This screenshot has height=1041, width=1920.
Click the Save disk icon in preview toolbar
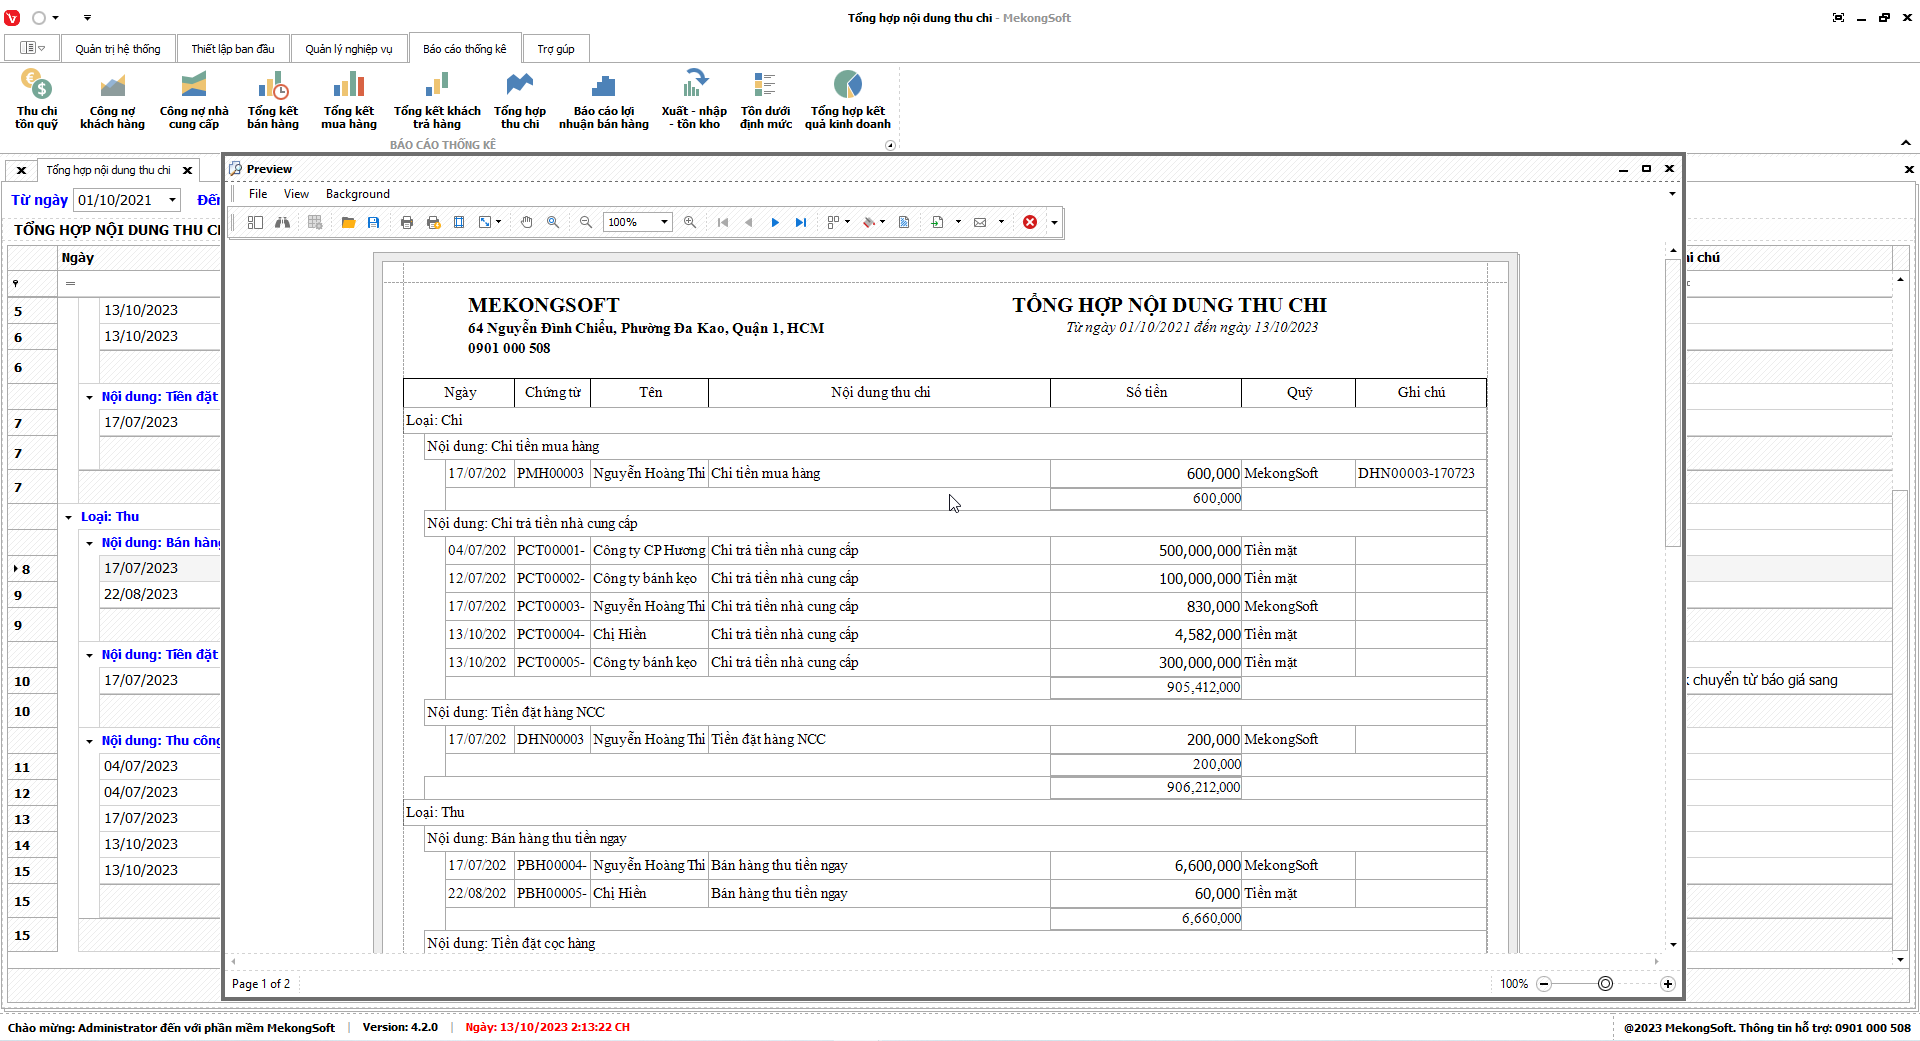point(373,222)
